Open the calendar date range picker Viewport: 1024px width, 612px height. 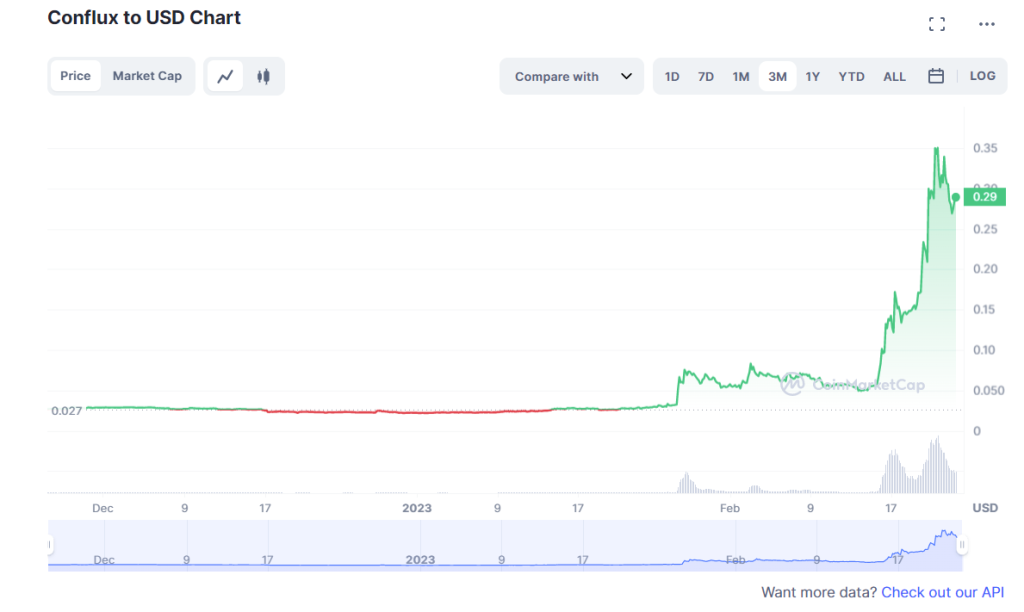pos(935,76)
